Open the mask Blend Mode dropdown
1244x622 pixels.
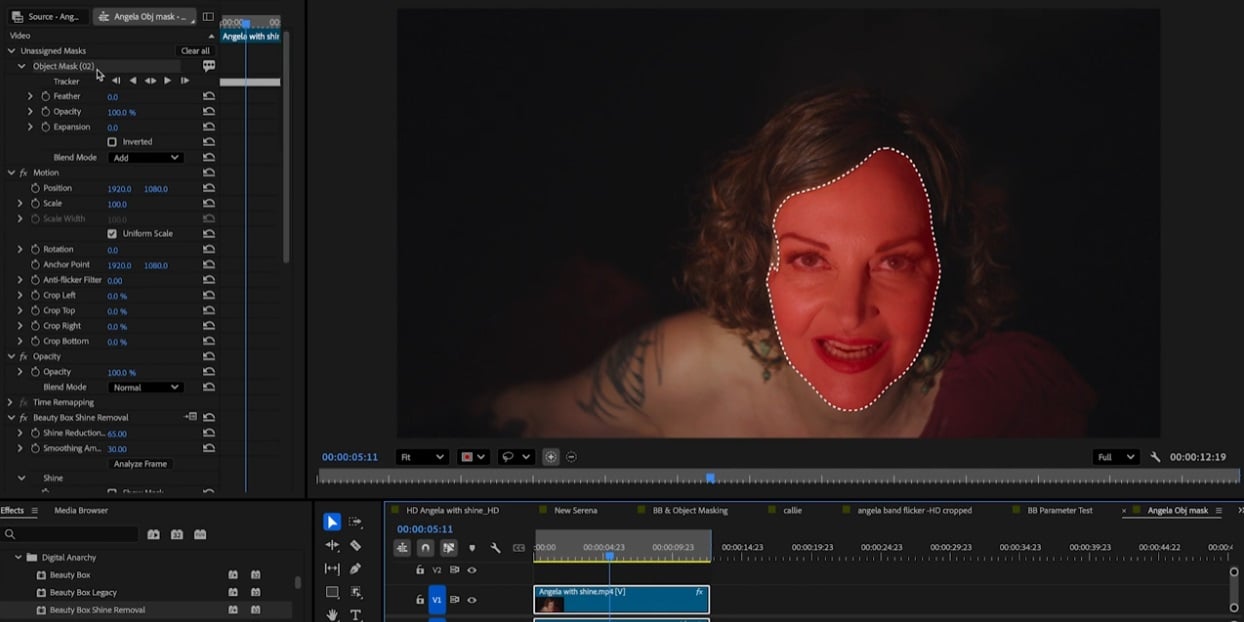(146, 158)
